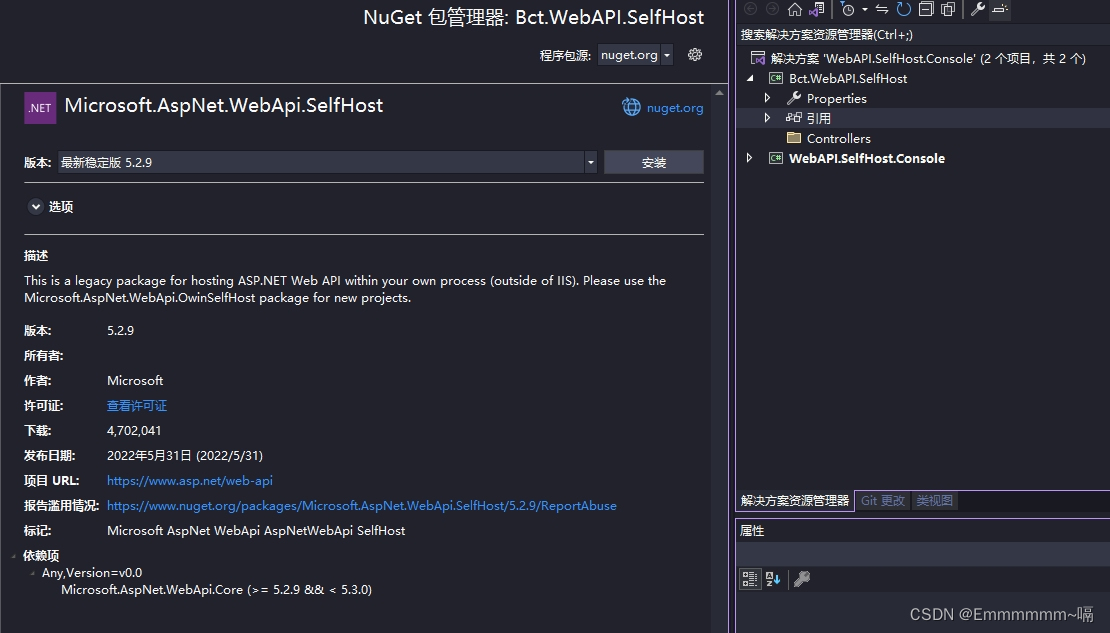Click the Refresh icon in Solution Explorer
Image resolution: width=1110 pixels, height=633 pixels.
click(903, 10)
